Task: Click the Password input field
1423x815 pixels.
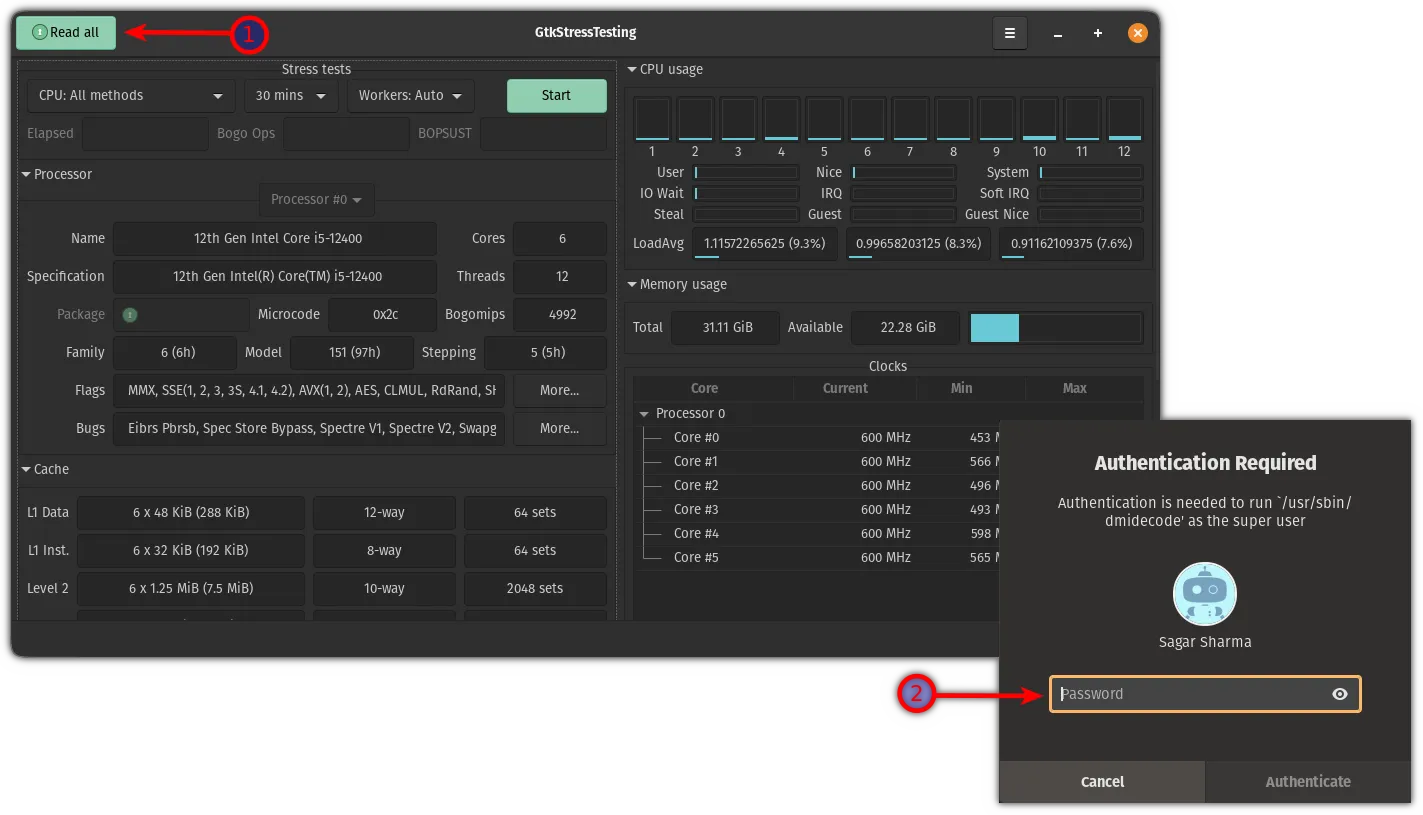Action: 1190,694
